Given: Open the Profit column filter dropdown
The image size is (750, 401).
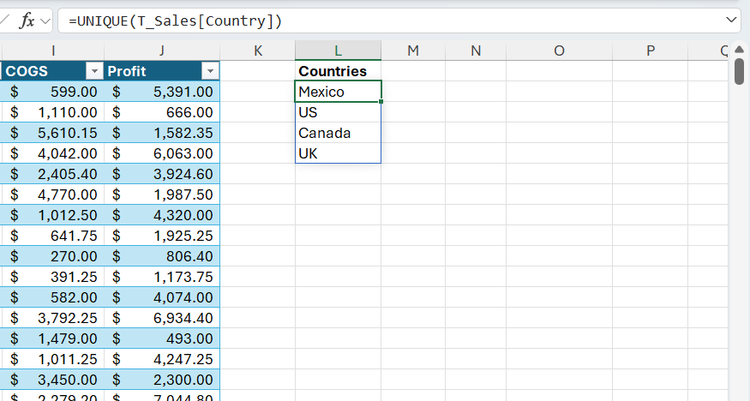Looking at the screenshot, I should pos(210,71).
